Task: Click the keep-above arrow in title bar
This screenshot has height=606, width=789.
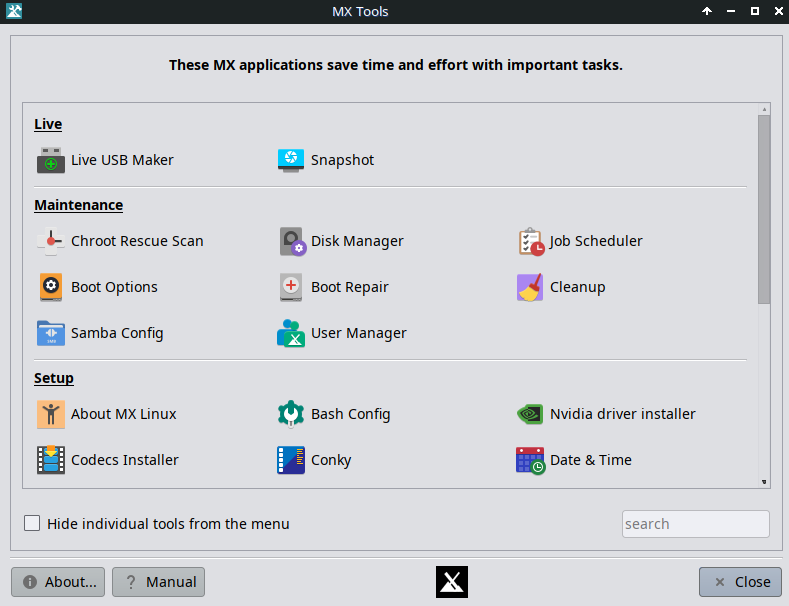Action: [707, 11]
